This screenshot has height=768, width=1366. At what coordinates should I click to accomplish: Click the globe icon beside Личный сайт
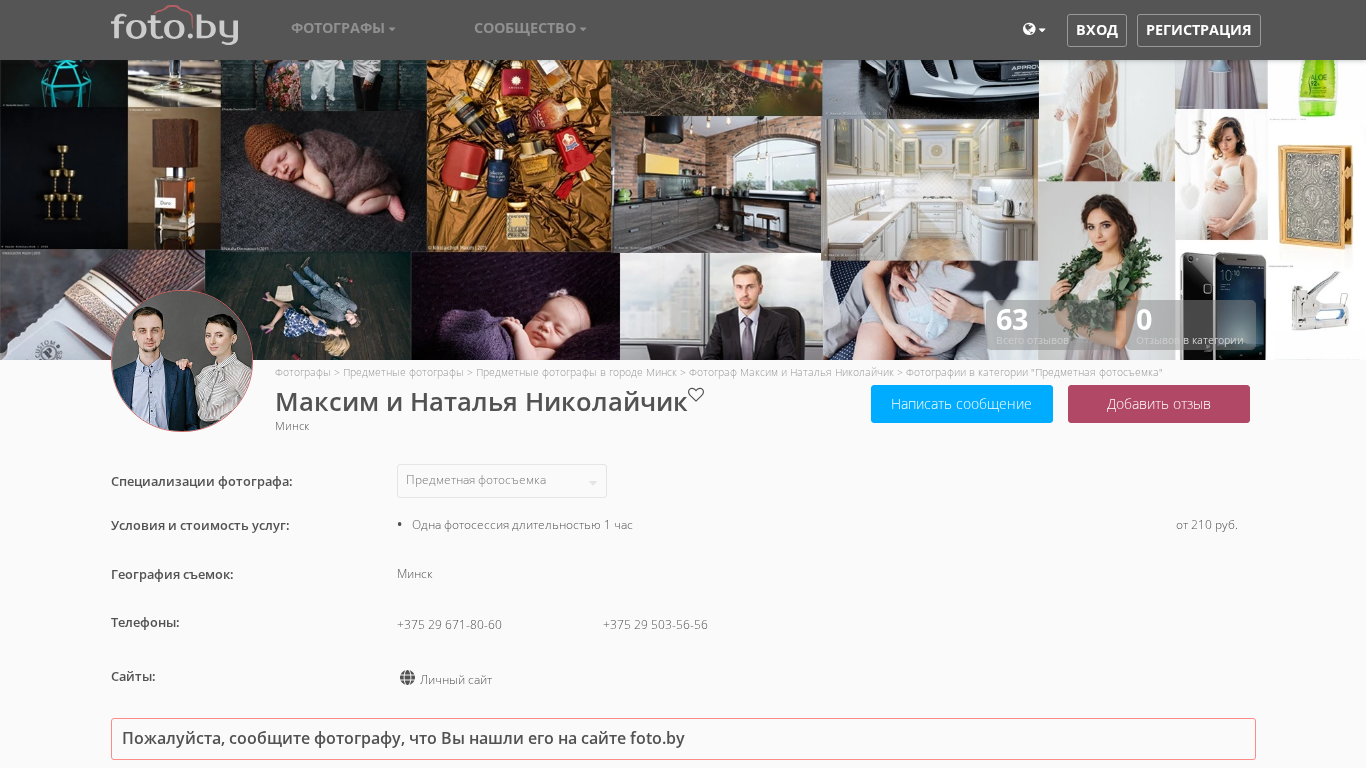[407, 678]
